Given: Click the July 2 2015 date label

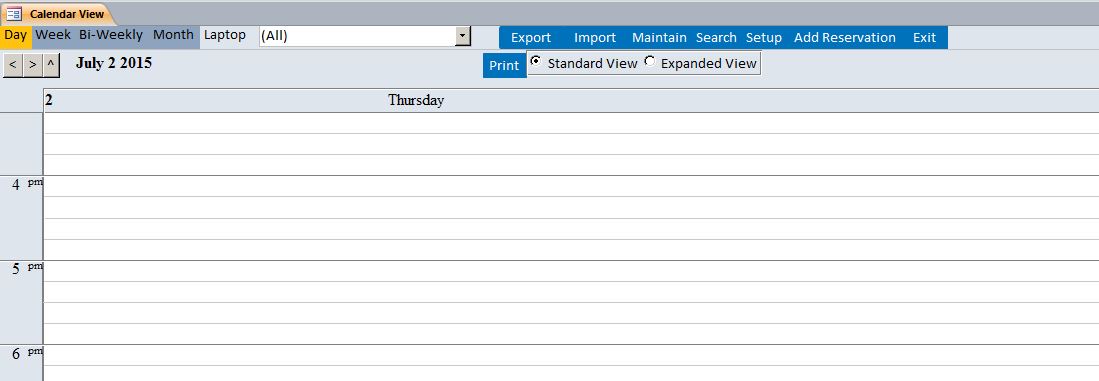Looking at the screenshot, I should (114, 63).
